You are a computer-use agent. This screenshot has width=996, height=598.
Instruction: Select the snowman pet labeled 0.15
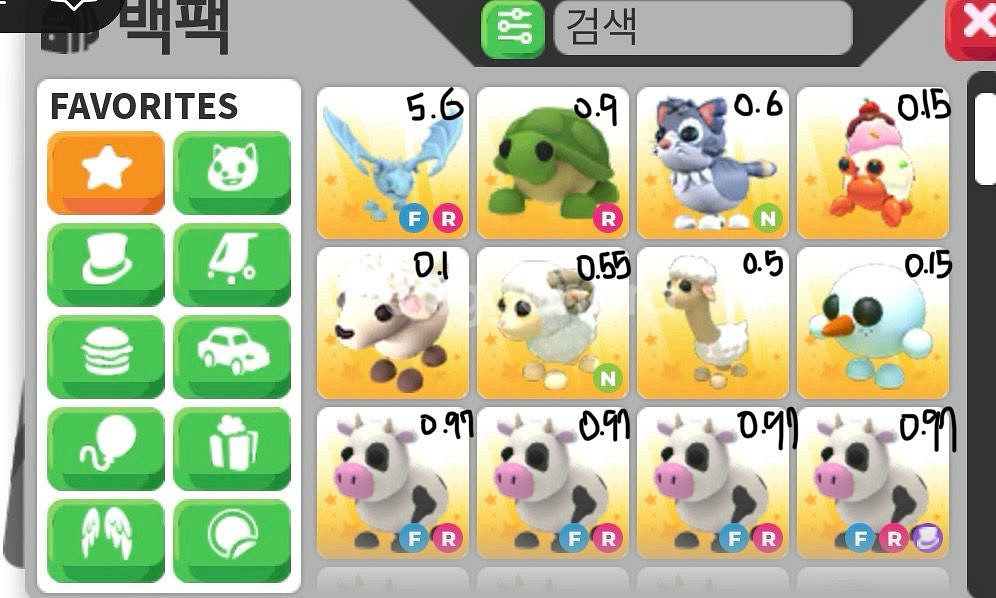(x=873, y=323)
